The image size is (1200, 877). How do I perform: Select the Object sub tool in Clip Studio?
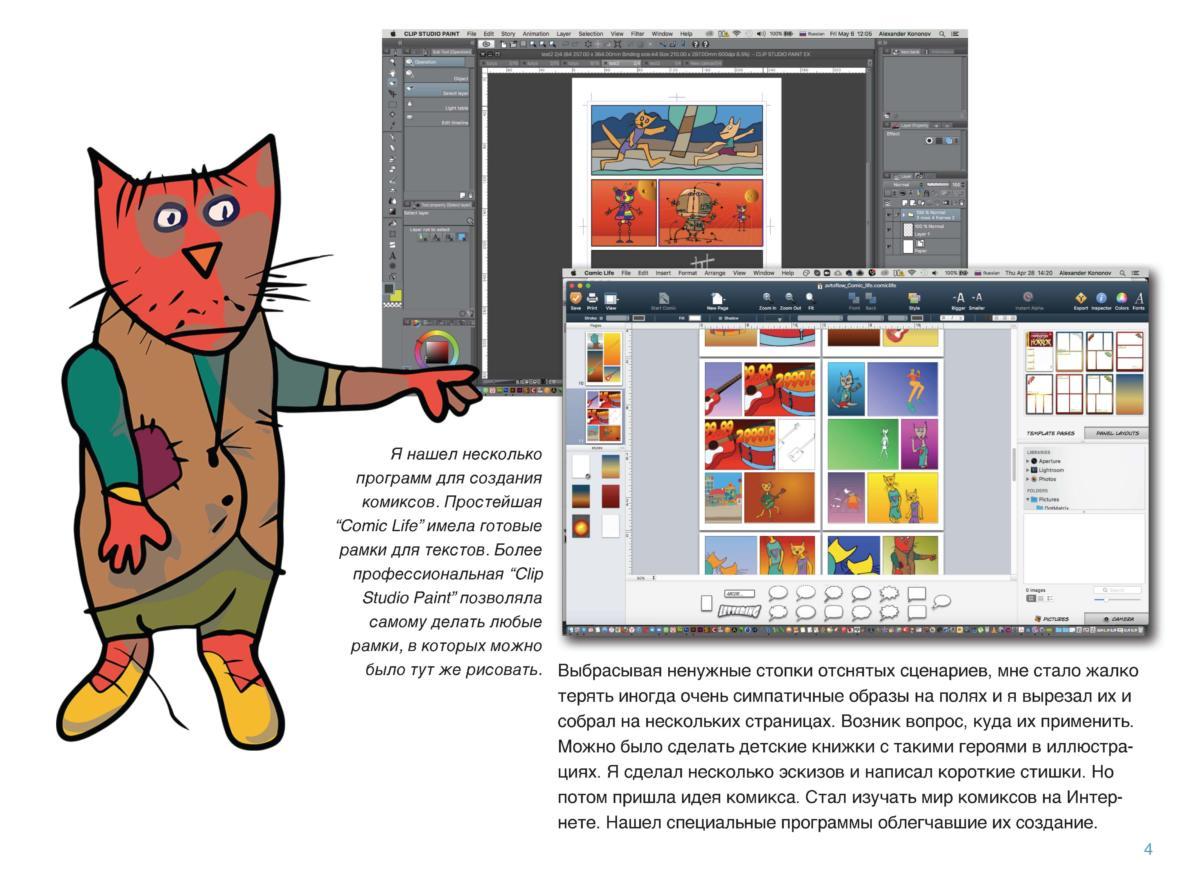click(x=437, y=77)
